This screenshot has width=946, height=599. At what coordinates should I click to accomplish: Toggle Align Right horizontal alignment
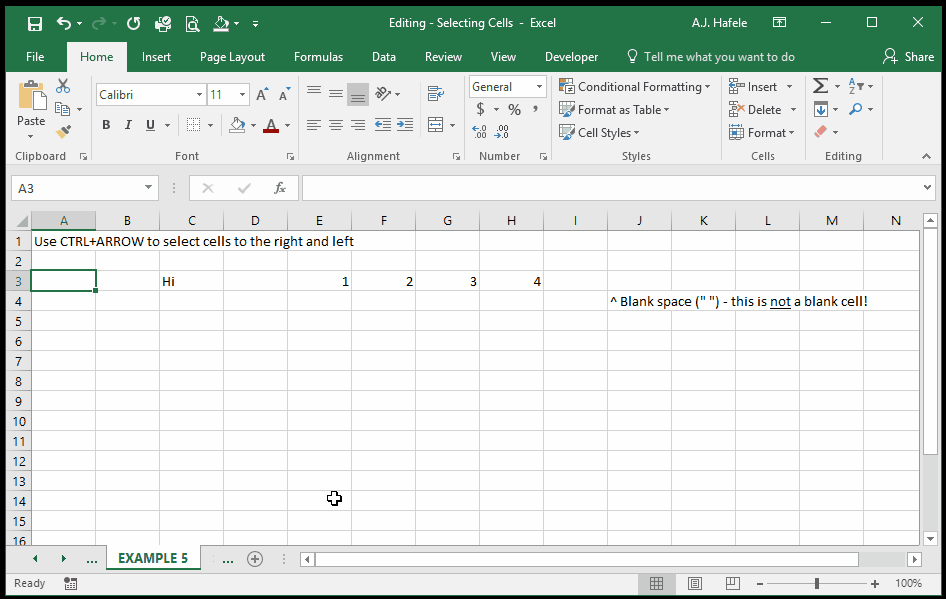pyautogui.click(x=358, y=125)
